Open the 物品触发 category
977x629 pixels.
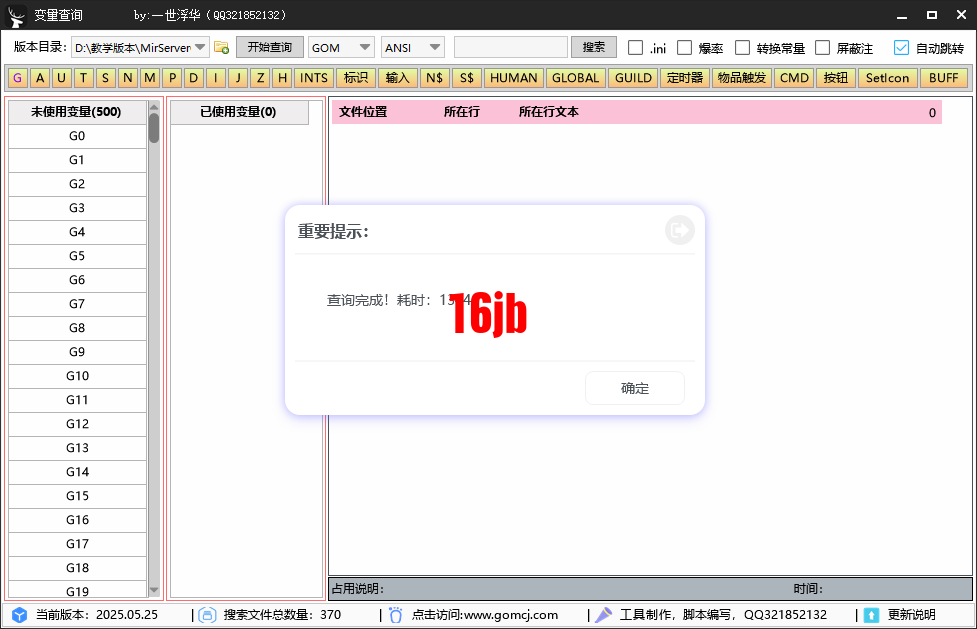pos(741,77)
